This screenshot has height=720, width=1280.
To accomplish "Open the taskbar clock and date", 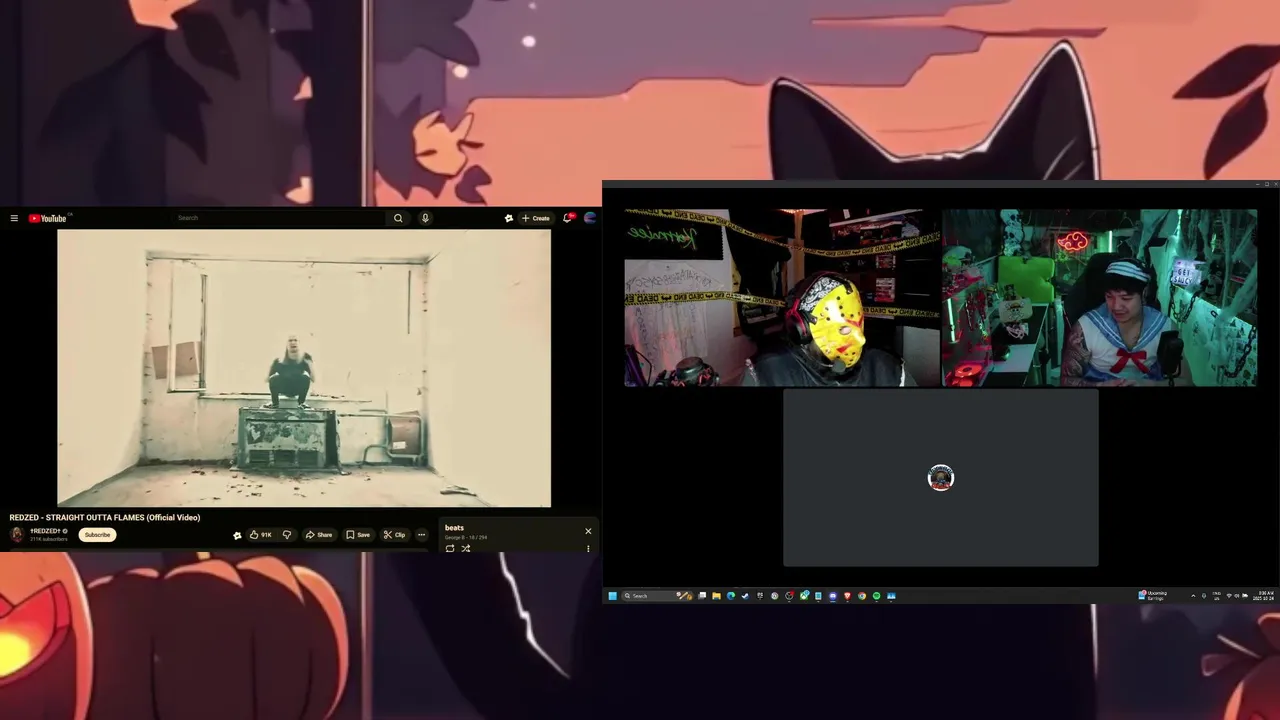I will point(1265,596).
